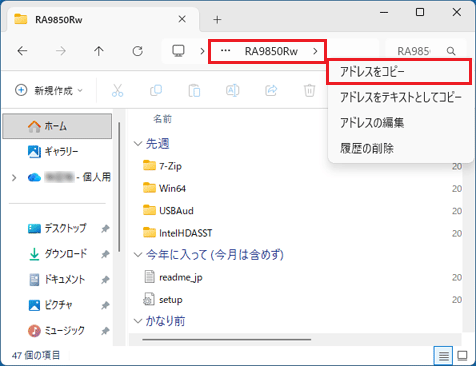Choose アドレスをコピー from context menu
Screen dimensions: 476x366
pyautogui.click(x=399, y=72)
